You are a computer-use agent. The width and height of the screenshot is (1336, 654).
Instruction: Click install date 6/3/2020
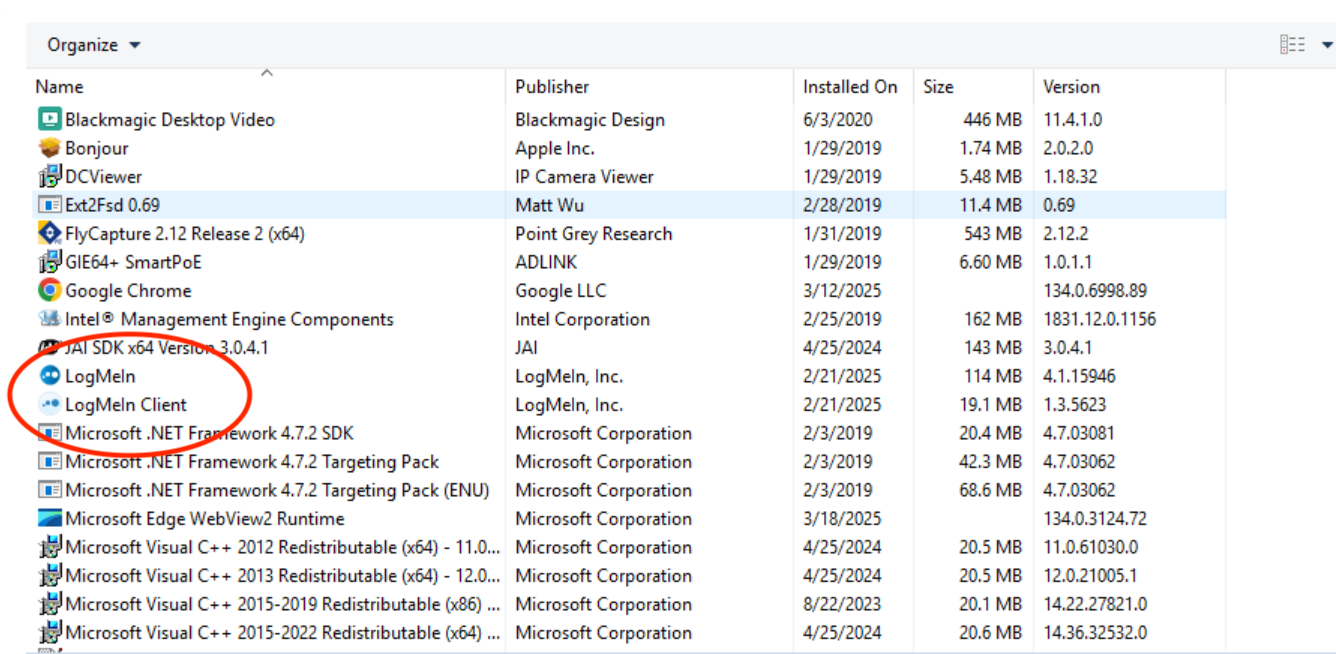pyautogui.click(x=837, y=119)
